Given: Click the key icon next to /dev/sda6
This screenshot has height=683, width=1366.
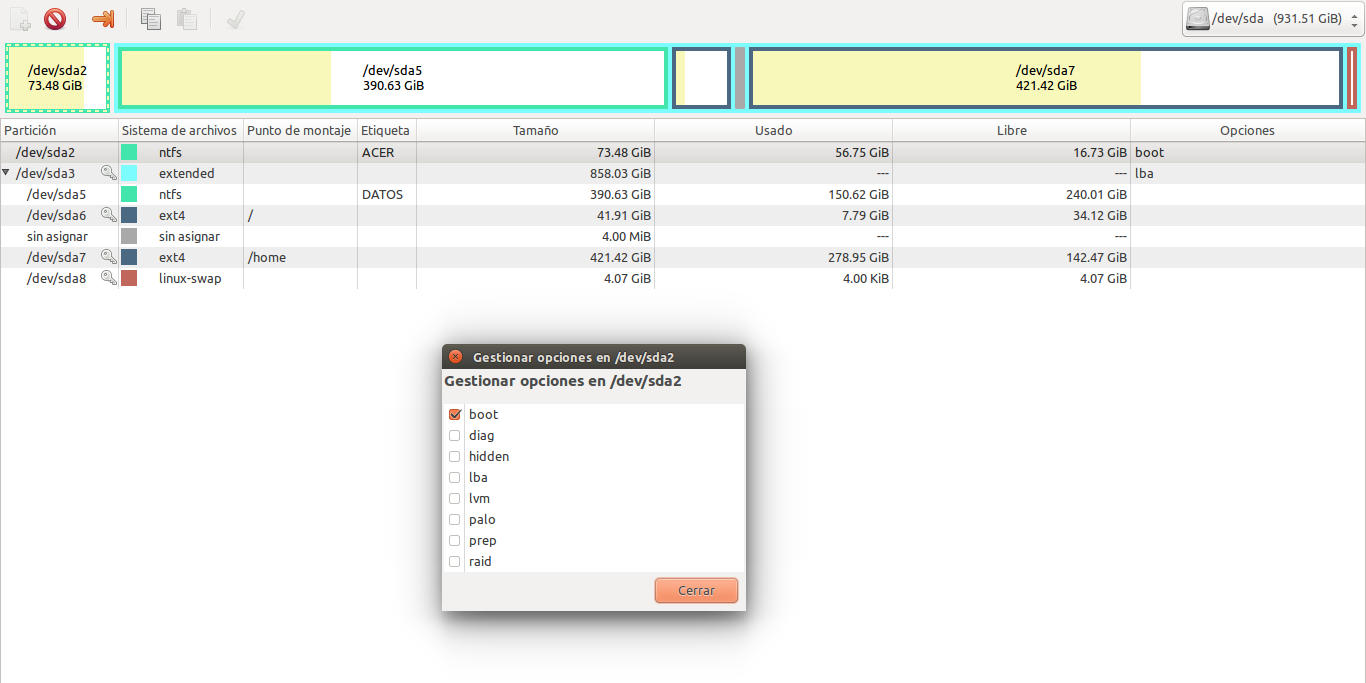Looking at the screenshot, I should click(109, 215).
